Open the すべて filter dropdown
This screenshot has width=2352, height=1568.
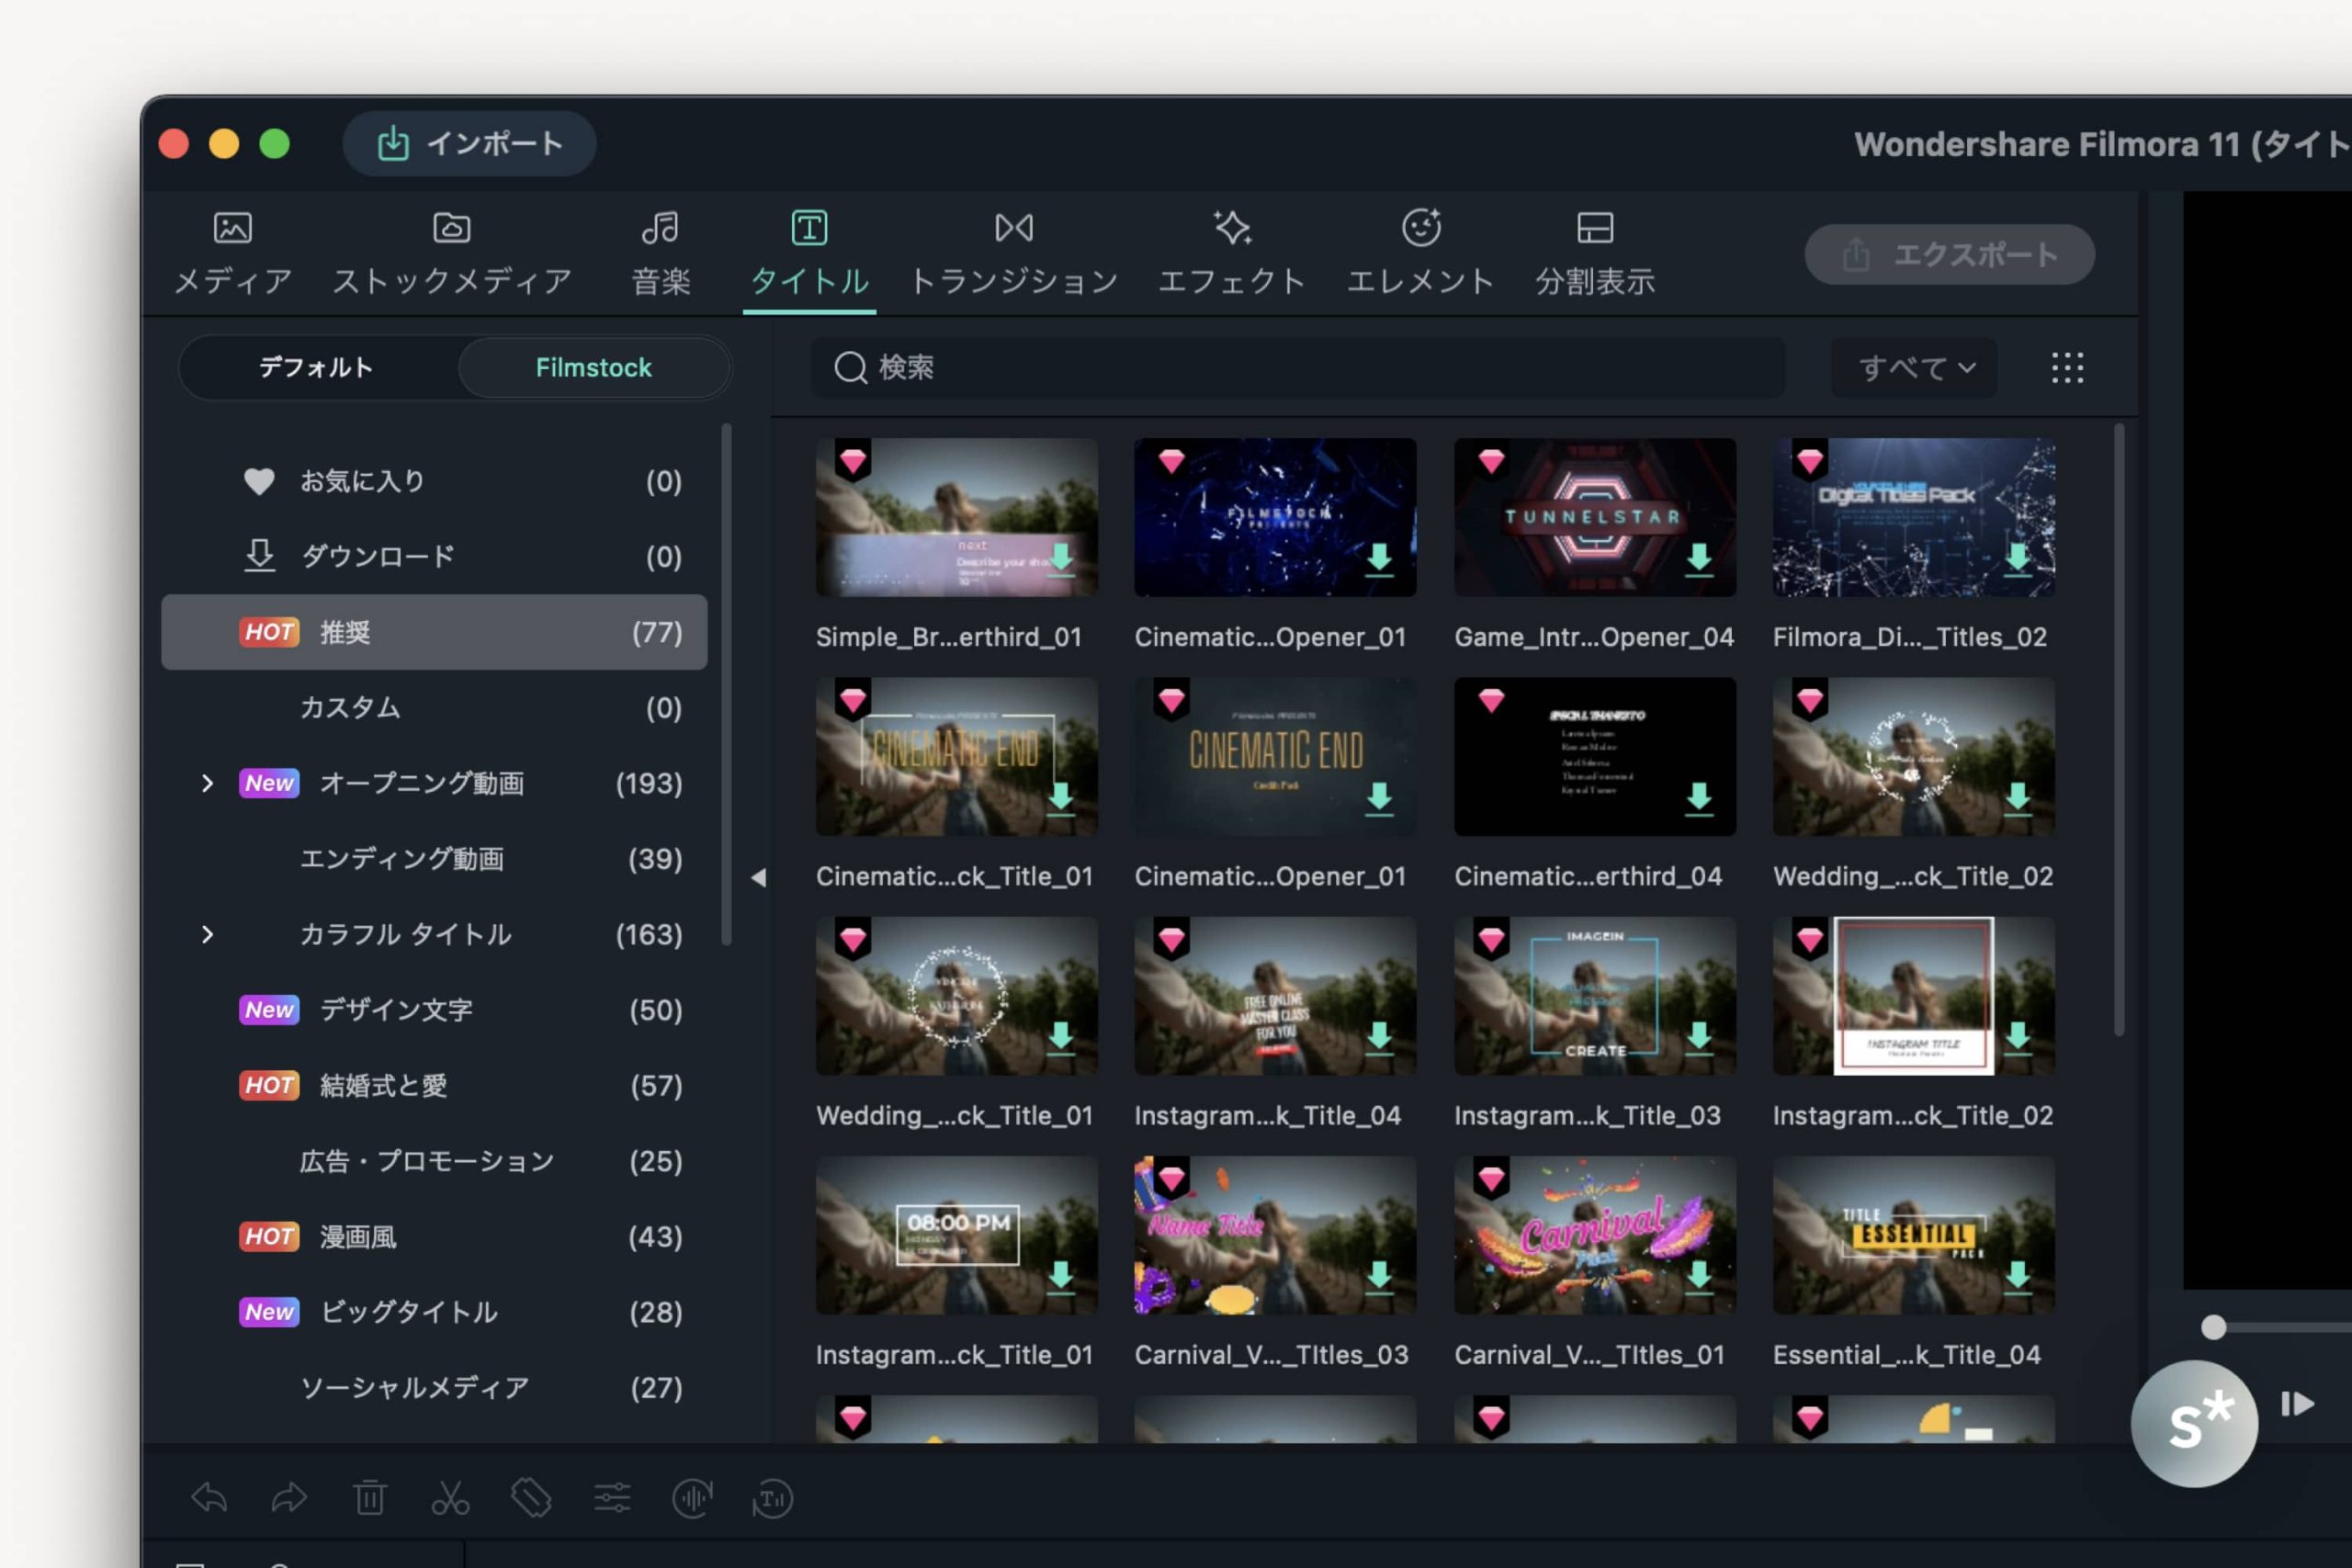1914,367
